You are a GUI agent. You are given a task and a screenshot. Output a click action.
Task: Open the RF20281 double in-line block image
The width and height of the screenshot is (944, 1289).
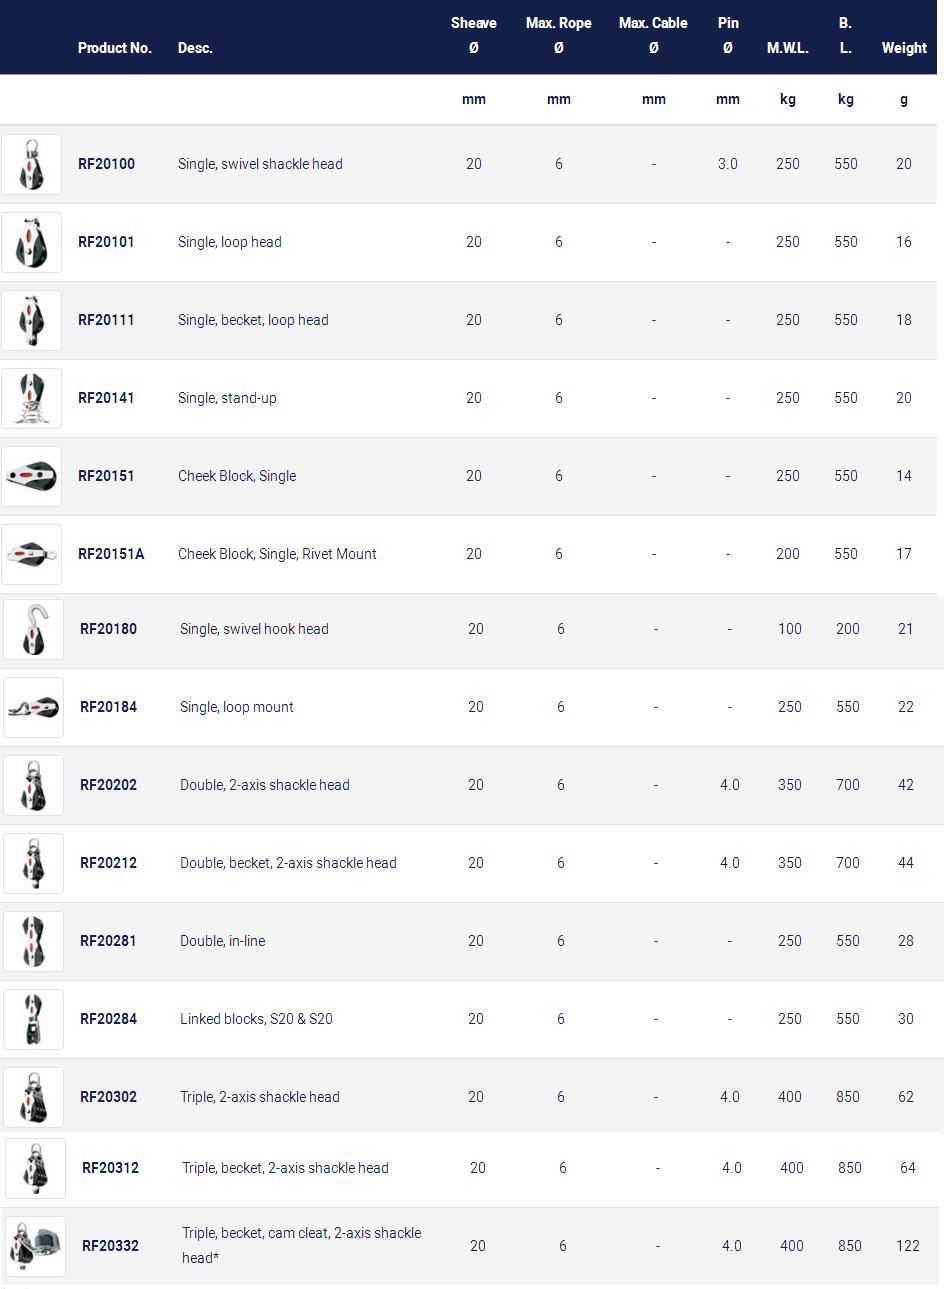(x=33, y=941)
